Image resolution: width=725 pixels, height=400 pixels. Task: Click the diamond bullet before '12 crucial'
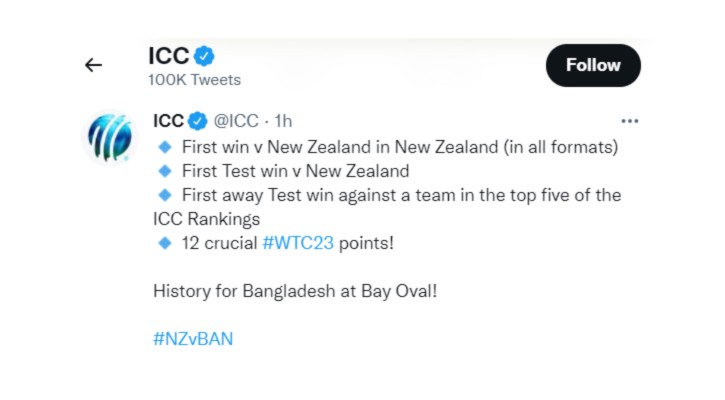(165, 243)
